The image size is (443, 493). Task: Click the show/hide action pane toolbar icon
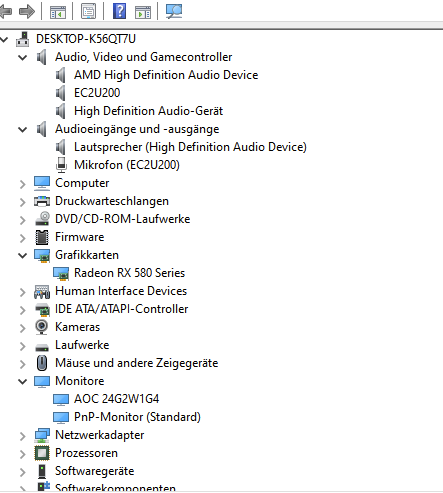click(x=143, y=12)
